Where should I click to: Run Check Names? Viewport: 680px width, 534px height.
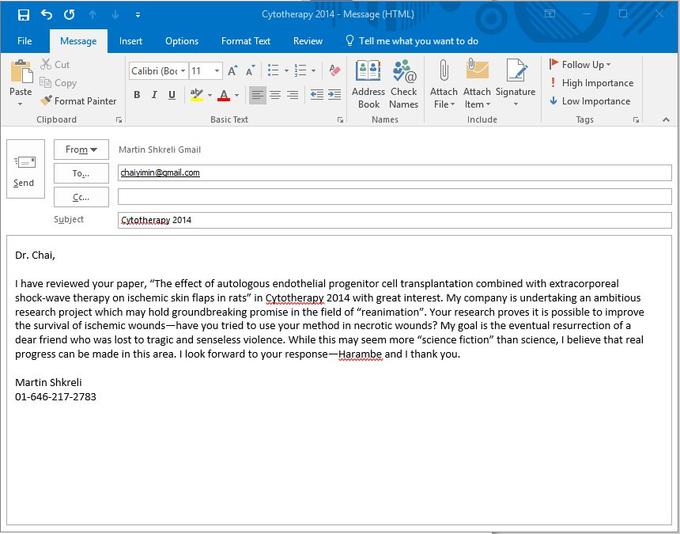tap(404, 84)
